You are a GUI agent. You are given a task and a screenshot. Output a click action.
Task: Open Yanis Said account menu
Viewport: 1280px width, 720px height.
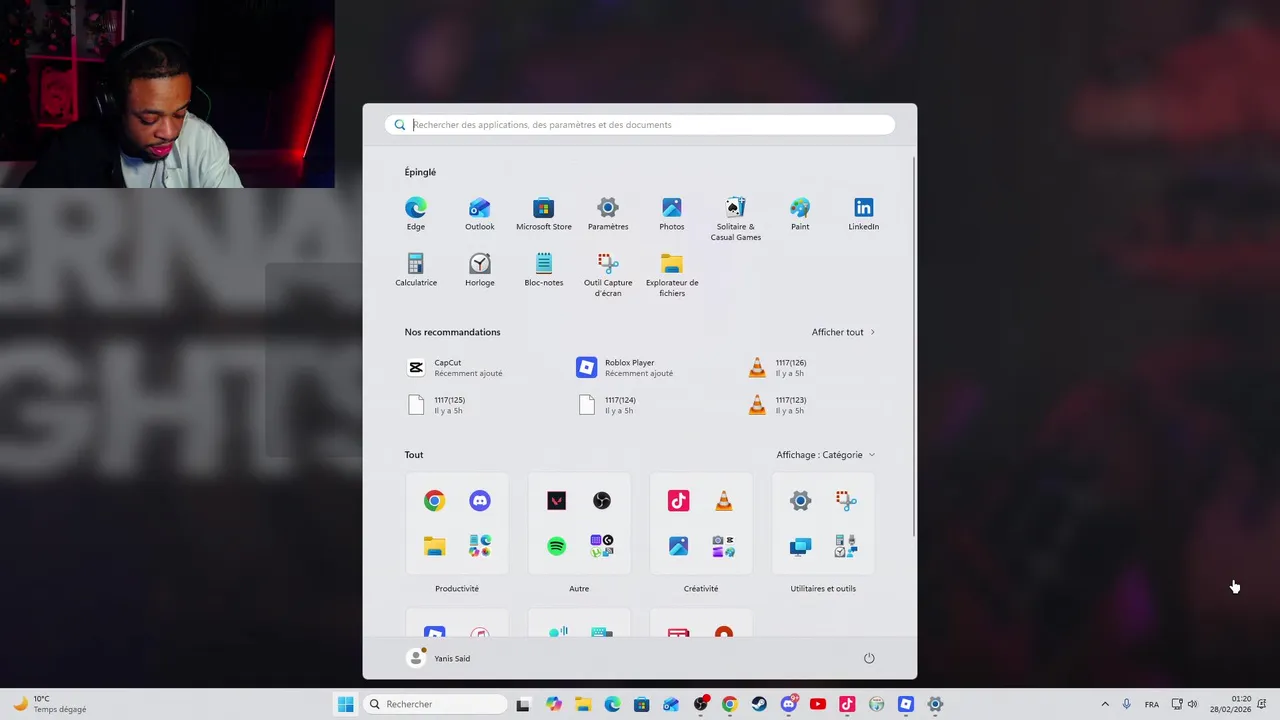tap(439, 658)
